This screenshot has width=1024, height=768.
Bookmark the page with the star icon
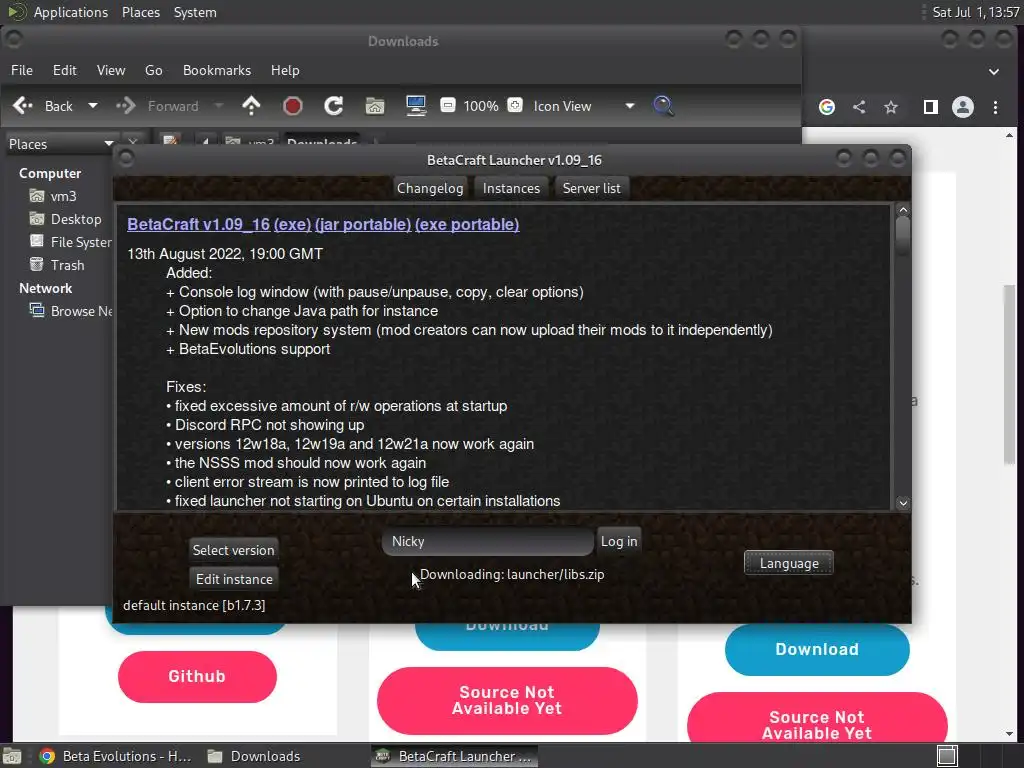click(891, 107)
